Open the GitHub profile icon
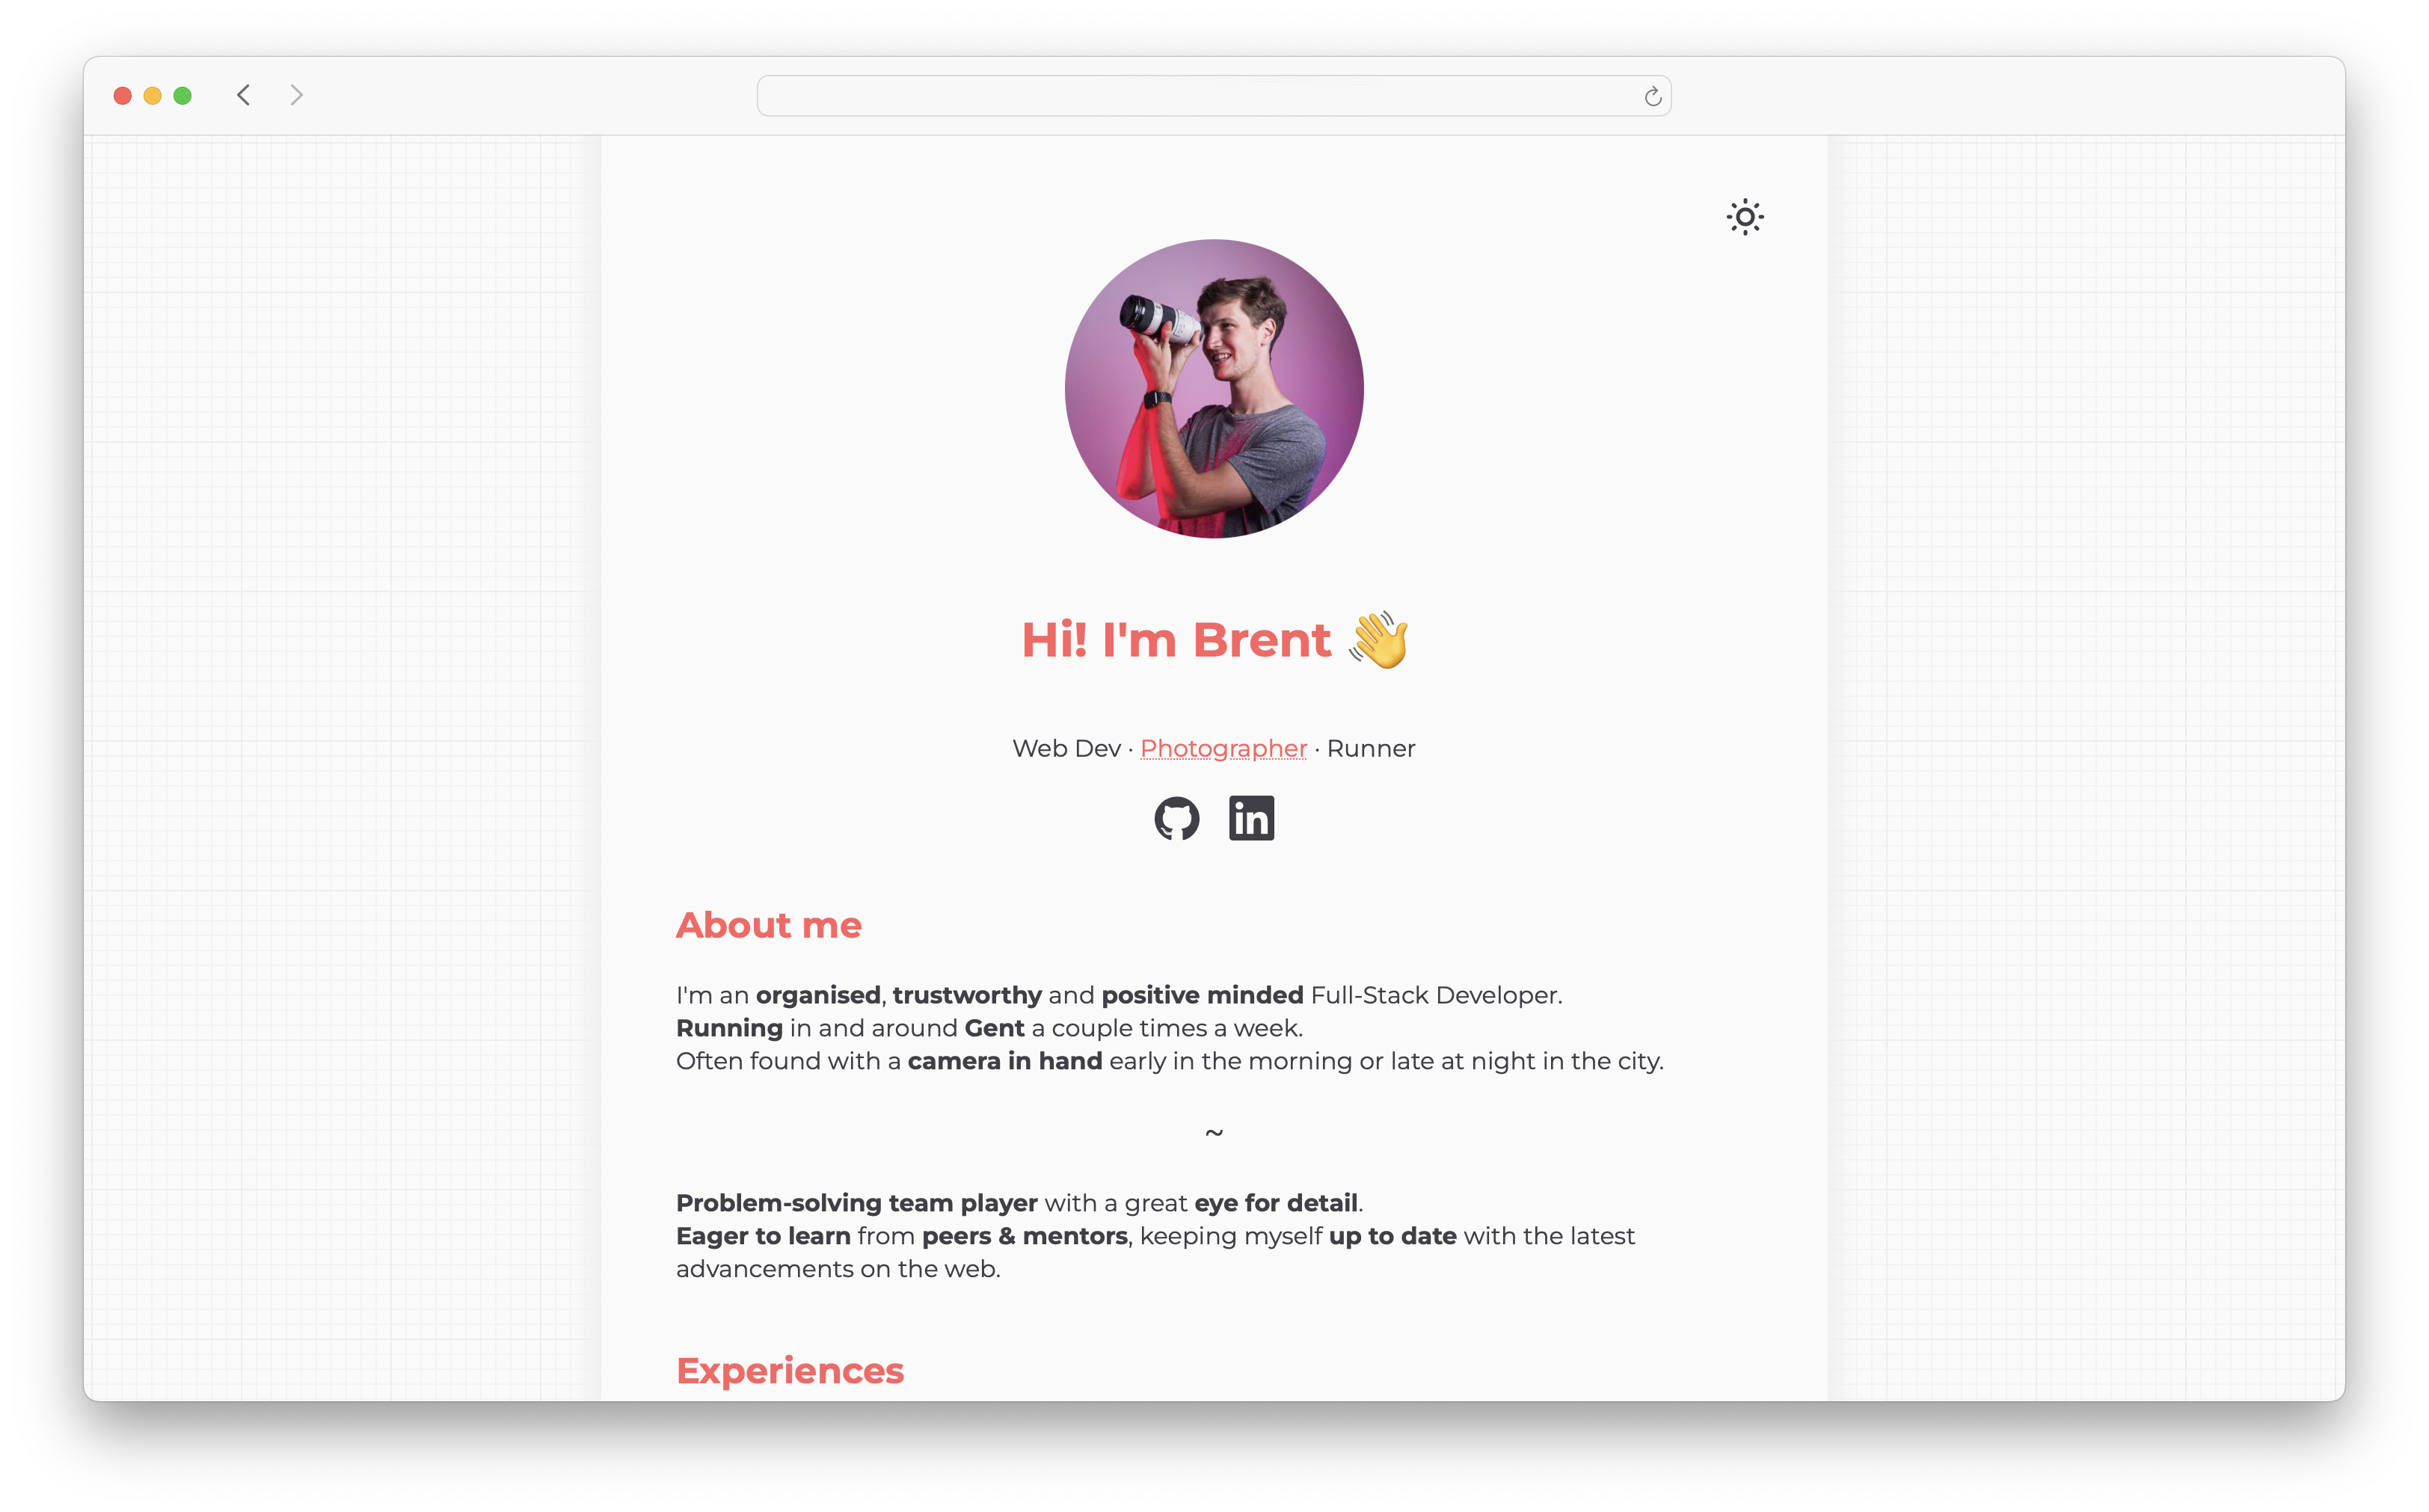The height and width of the screenshot is (1512, 2429). (x=1176, y=818)
